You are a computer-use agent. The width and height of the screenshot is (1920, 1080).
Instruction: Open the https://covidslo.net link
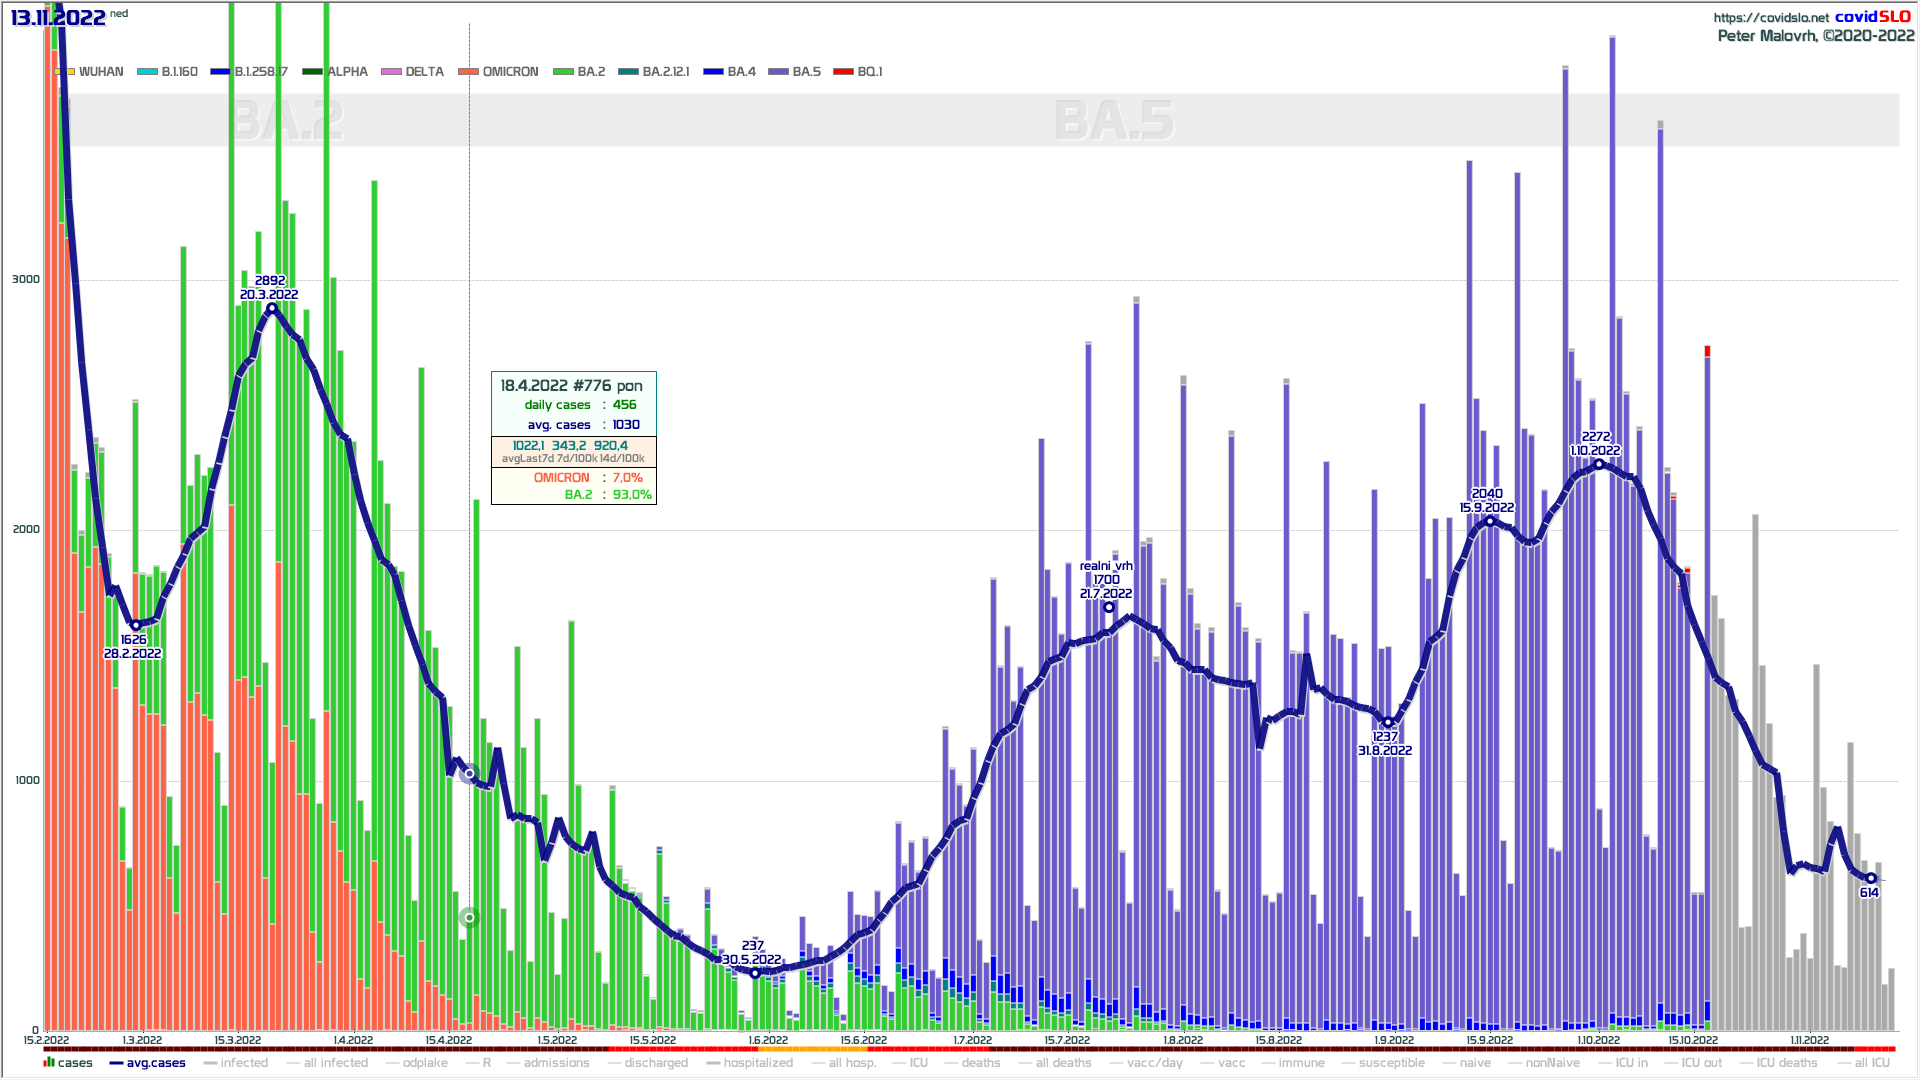pos(1770,17)
